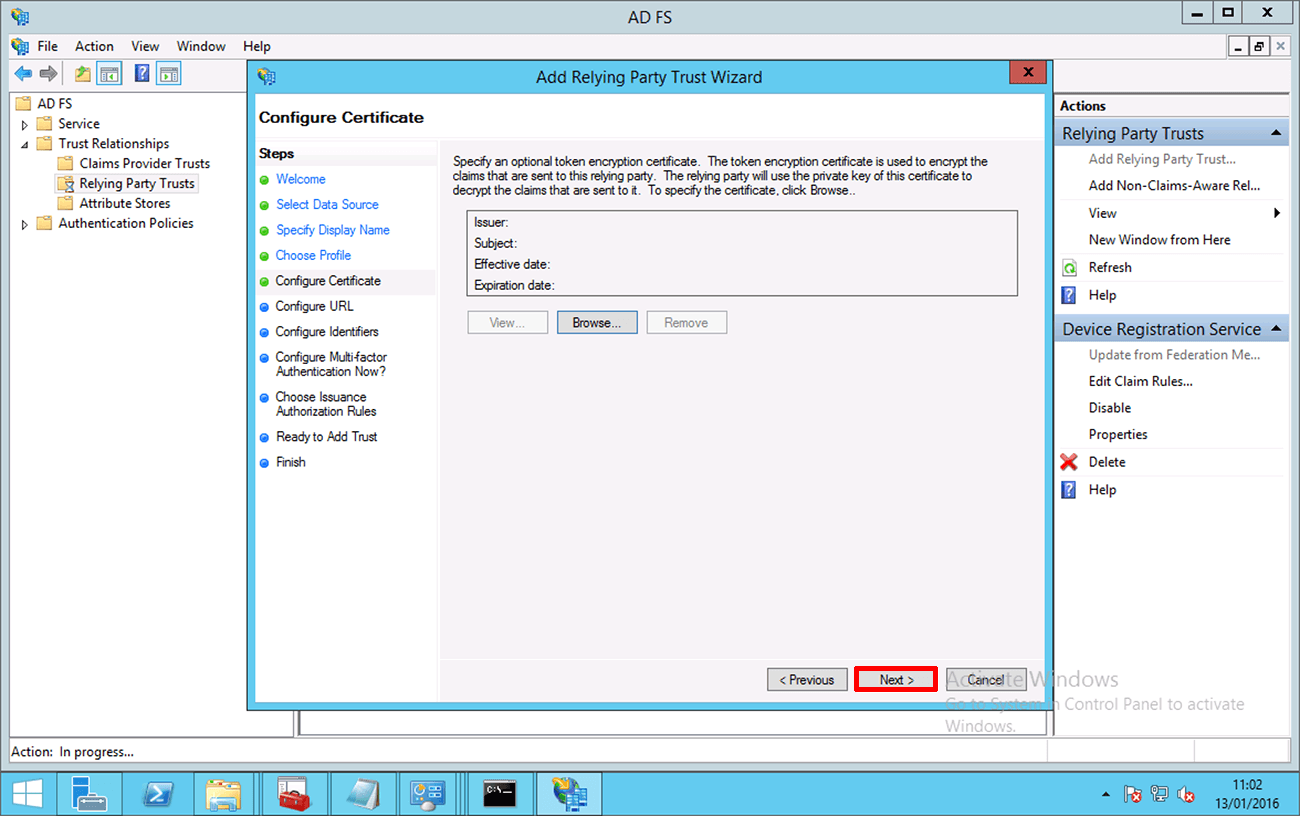Select the Authentication Policies tree item
The image size is (1300, 816).
126,224
